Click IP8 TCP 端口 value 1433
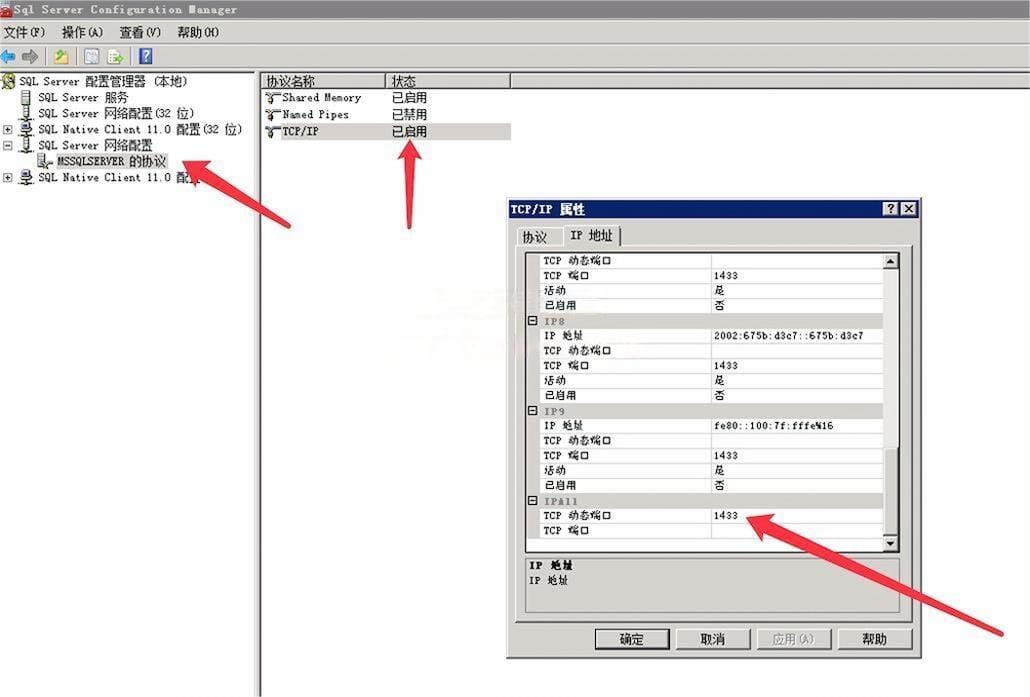The width and height of the screenshot is (1030, 697). pyautogui.click(x=726, y=366)
